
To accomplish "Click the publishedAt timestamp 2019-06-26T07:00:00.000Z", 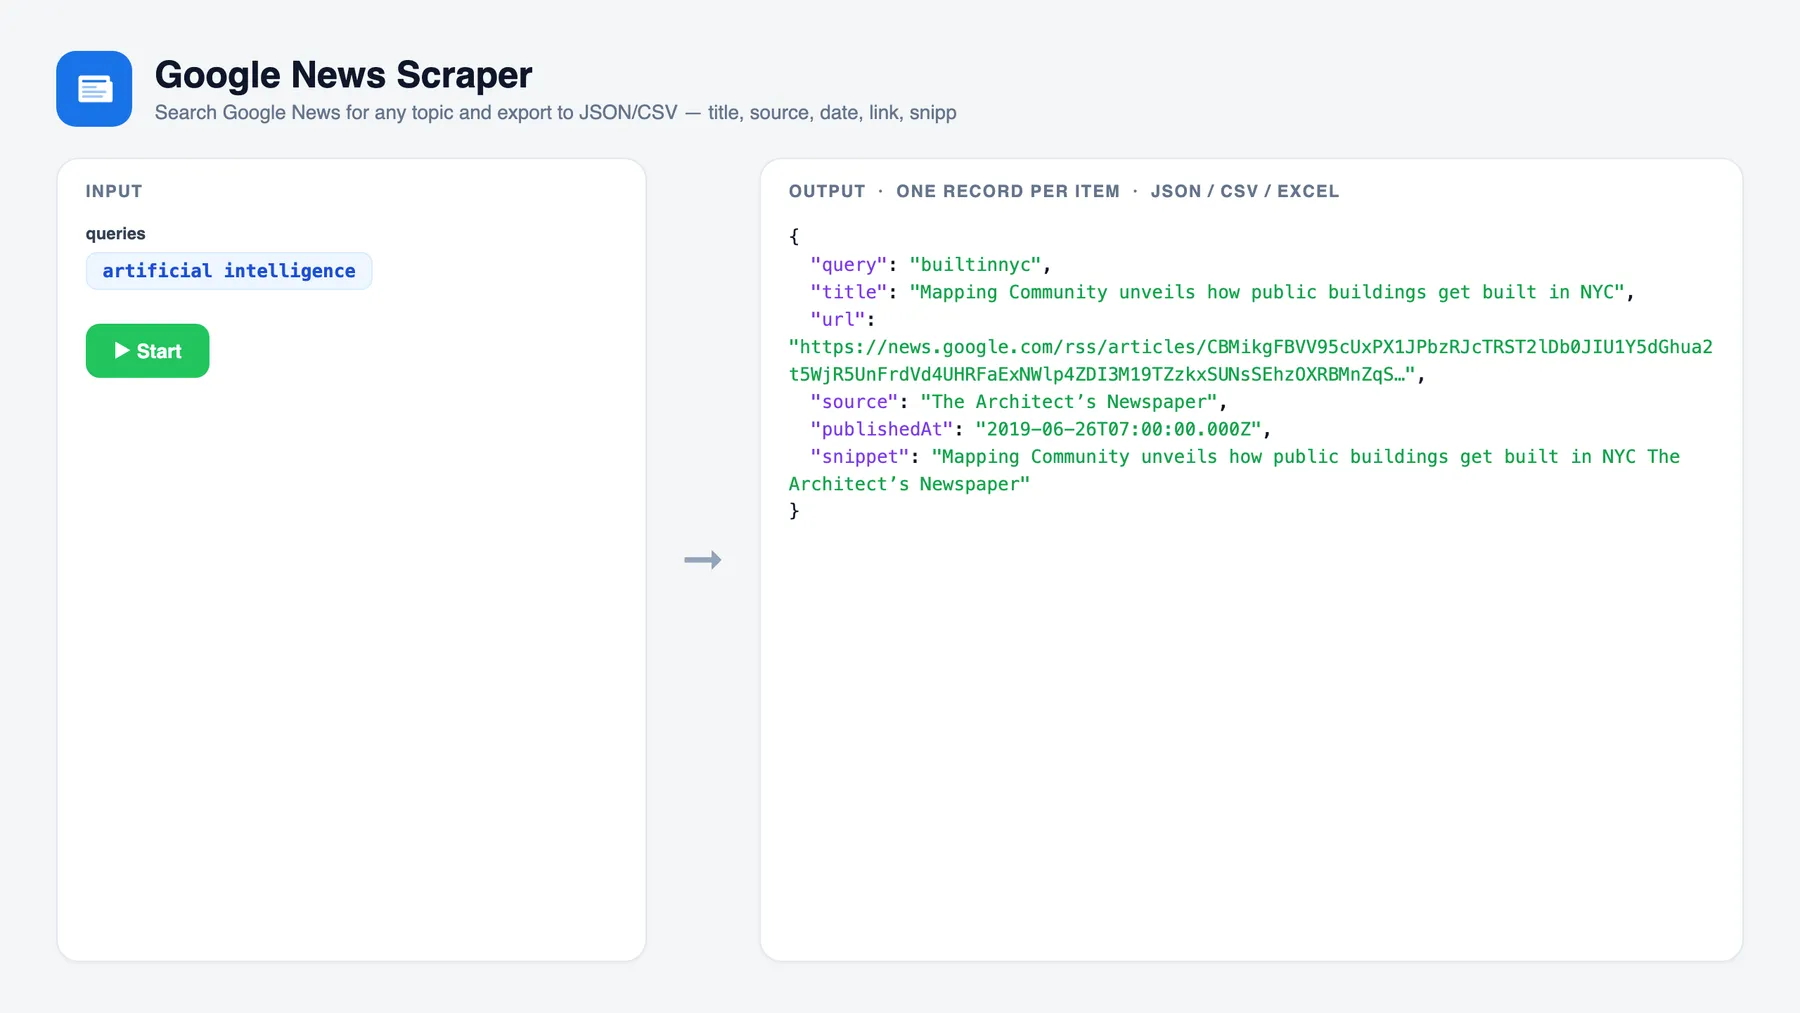I will (x=1118, y=429).
